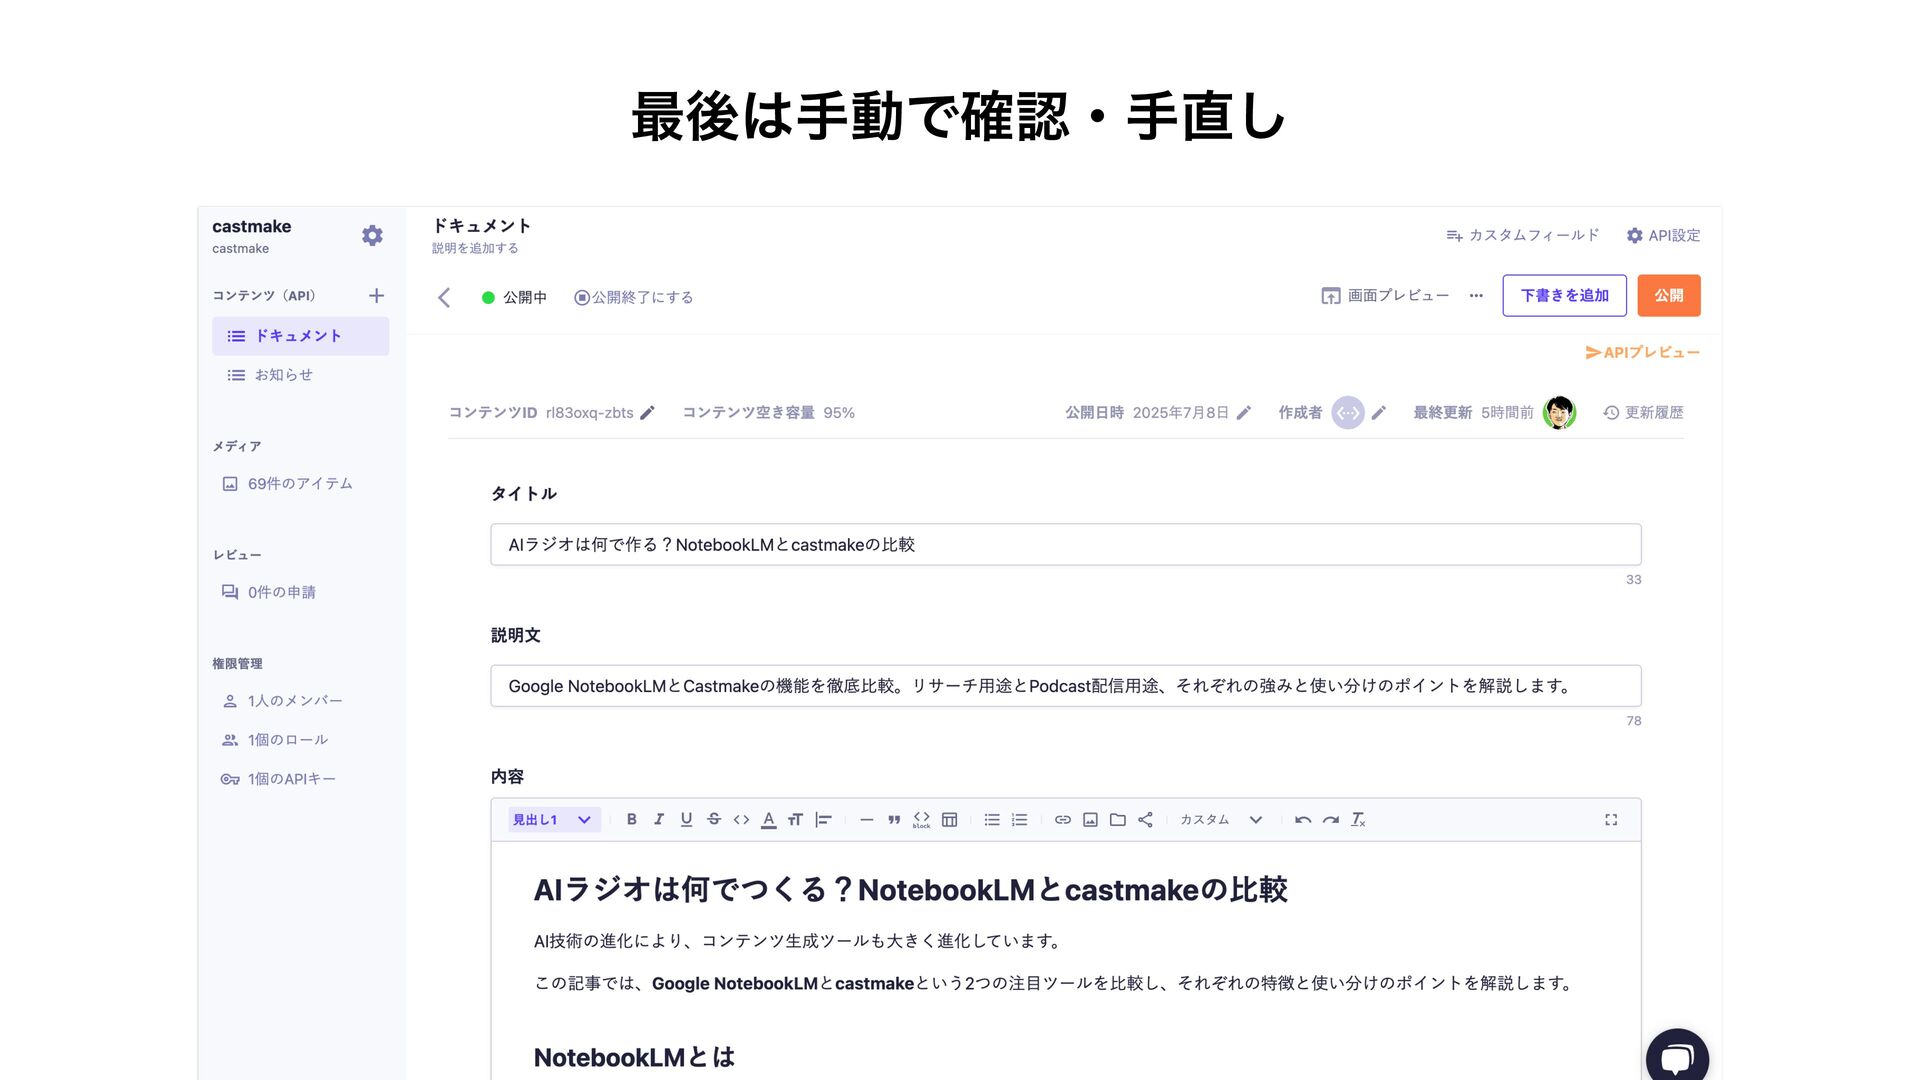Screen dimensions: 1920x1080
Task: Click 下書きを追加 button
Action: [x=1564, y=296]
